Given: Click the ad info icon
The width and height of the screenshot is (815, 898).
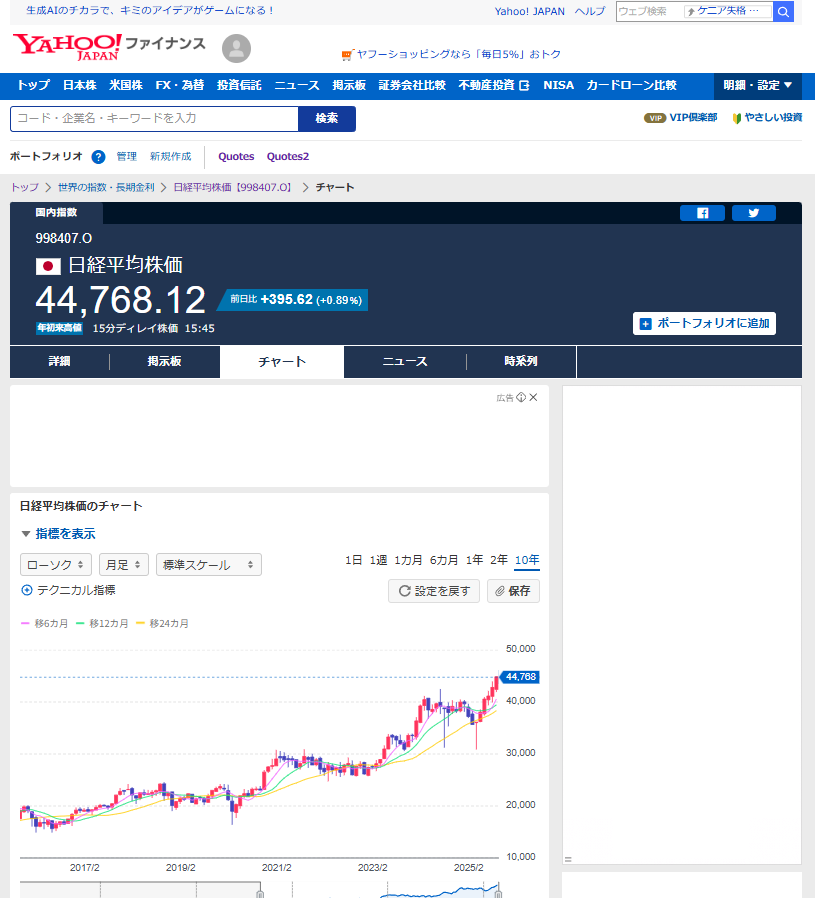Looking at the screenshot, I should [x=521, y=397].
